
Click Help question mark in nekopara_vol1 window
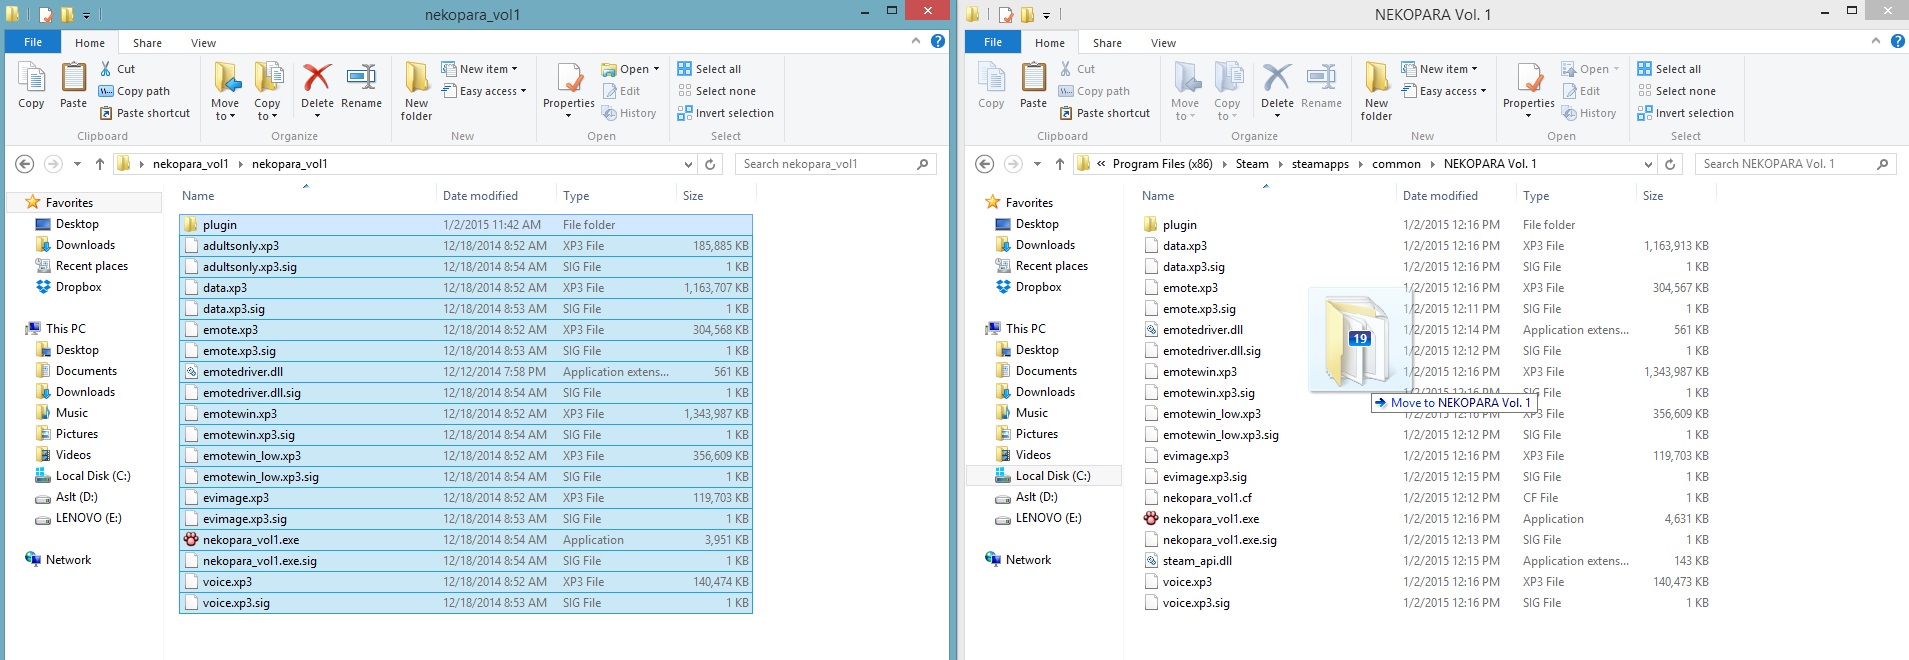(x=938, y=41)
